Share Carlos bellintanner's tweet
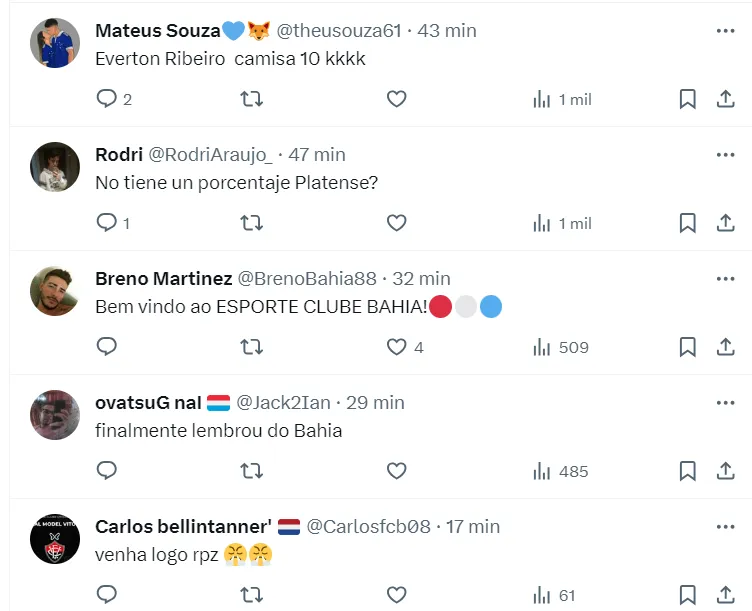The width and height of the screenshot is (752, 611). (726, 595)
